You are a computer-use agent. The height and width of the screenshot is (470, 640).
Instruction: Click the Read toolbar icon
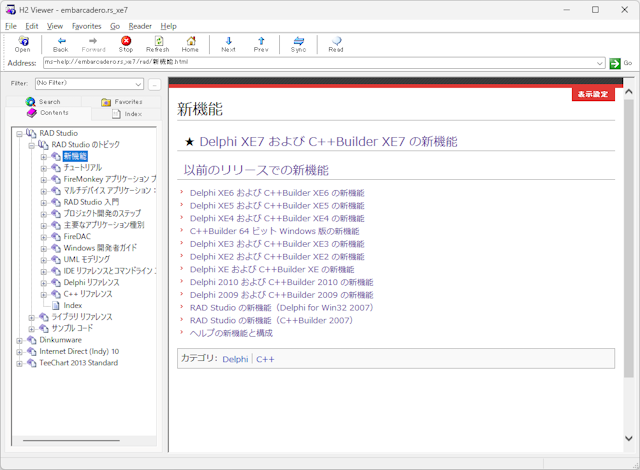[x=336, y=41]
